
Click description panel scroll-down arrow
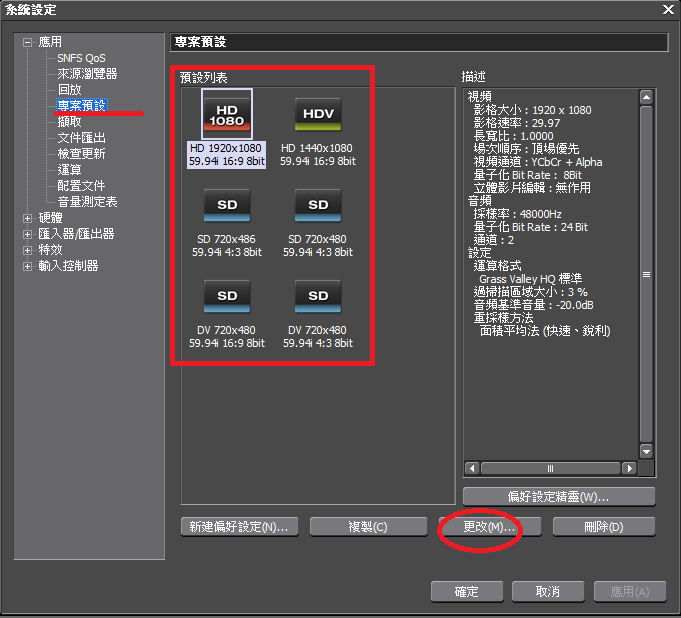[x=646, y=452]
